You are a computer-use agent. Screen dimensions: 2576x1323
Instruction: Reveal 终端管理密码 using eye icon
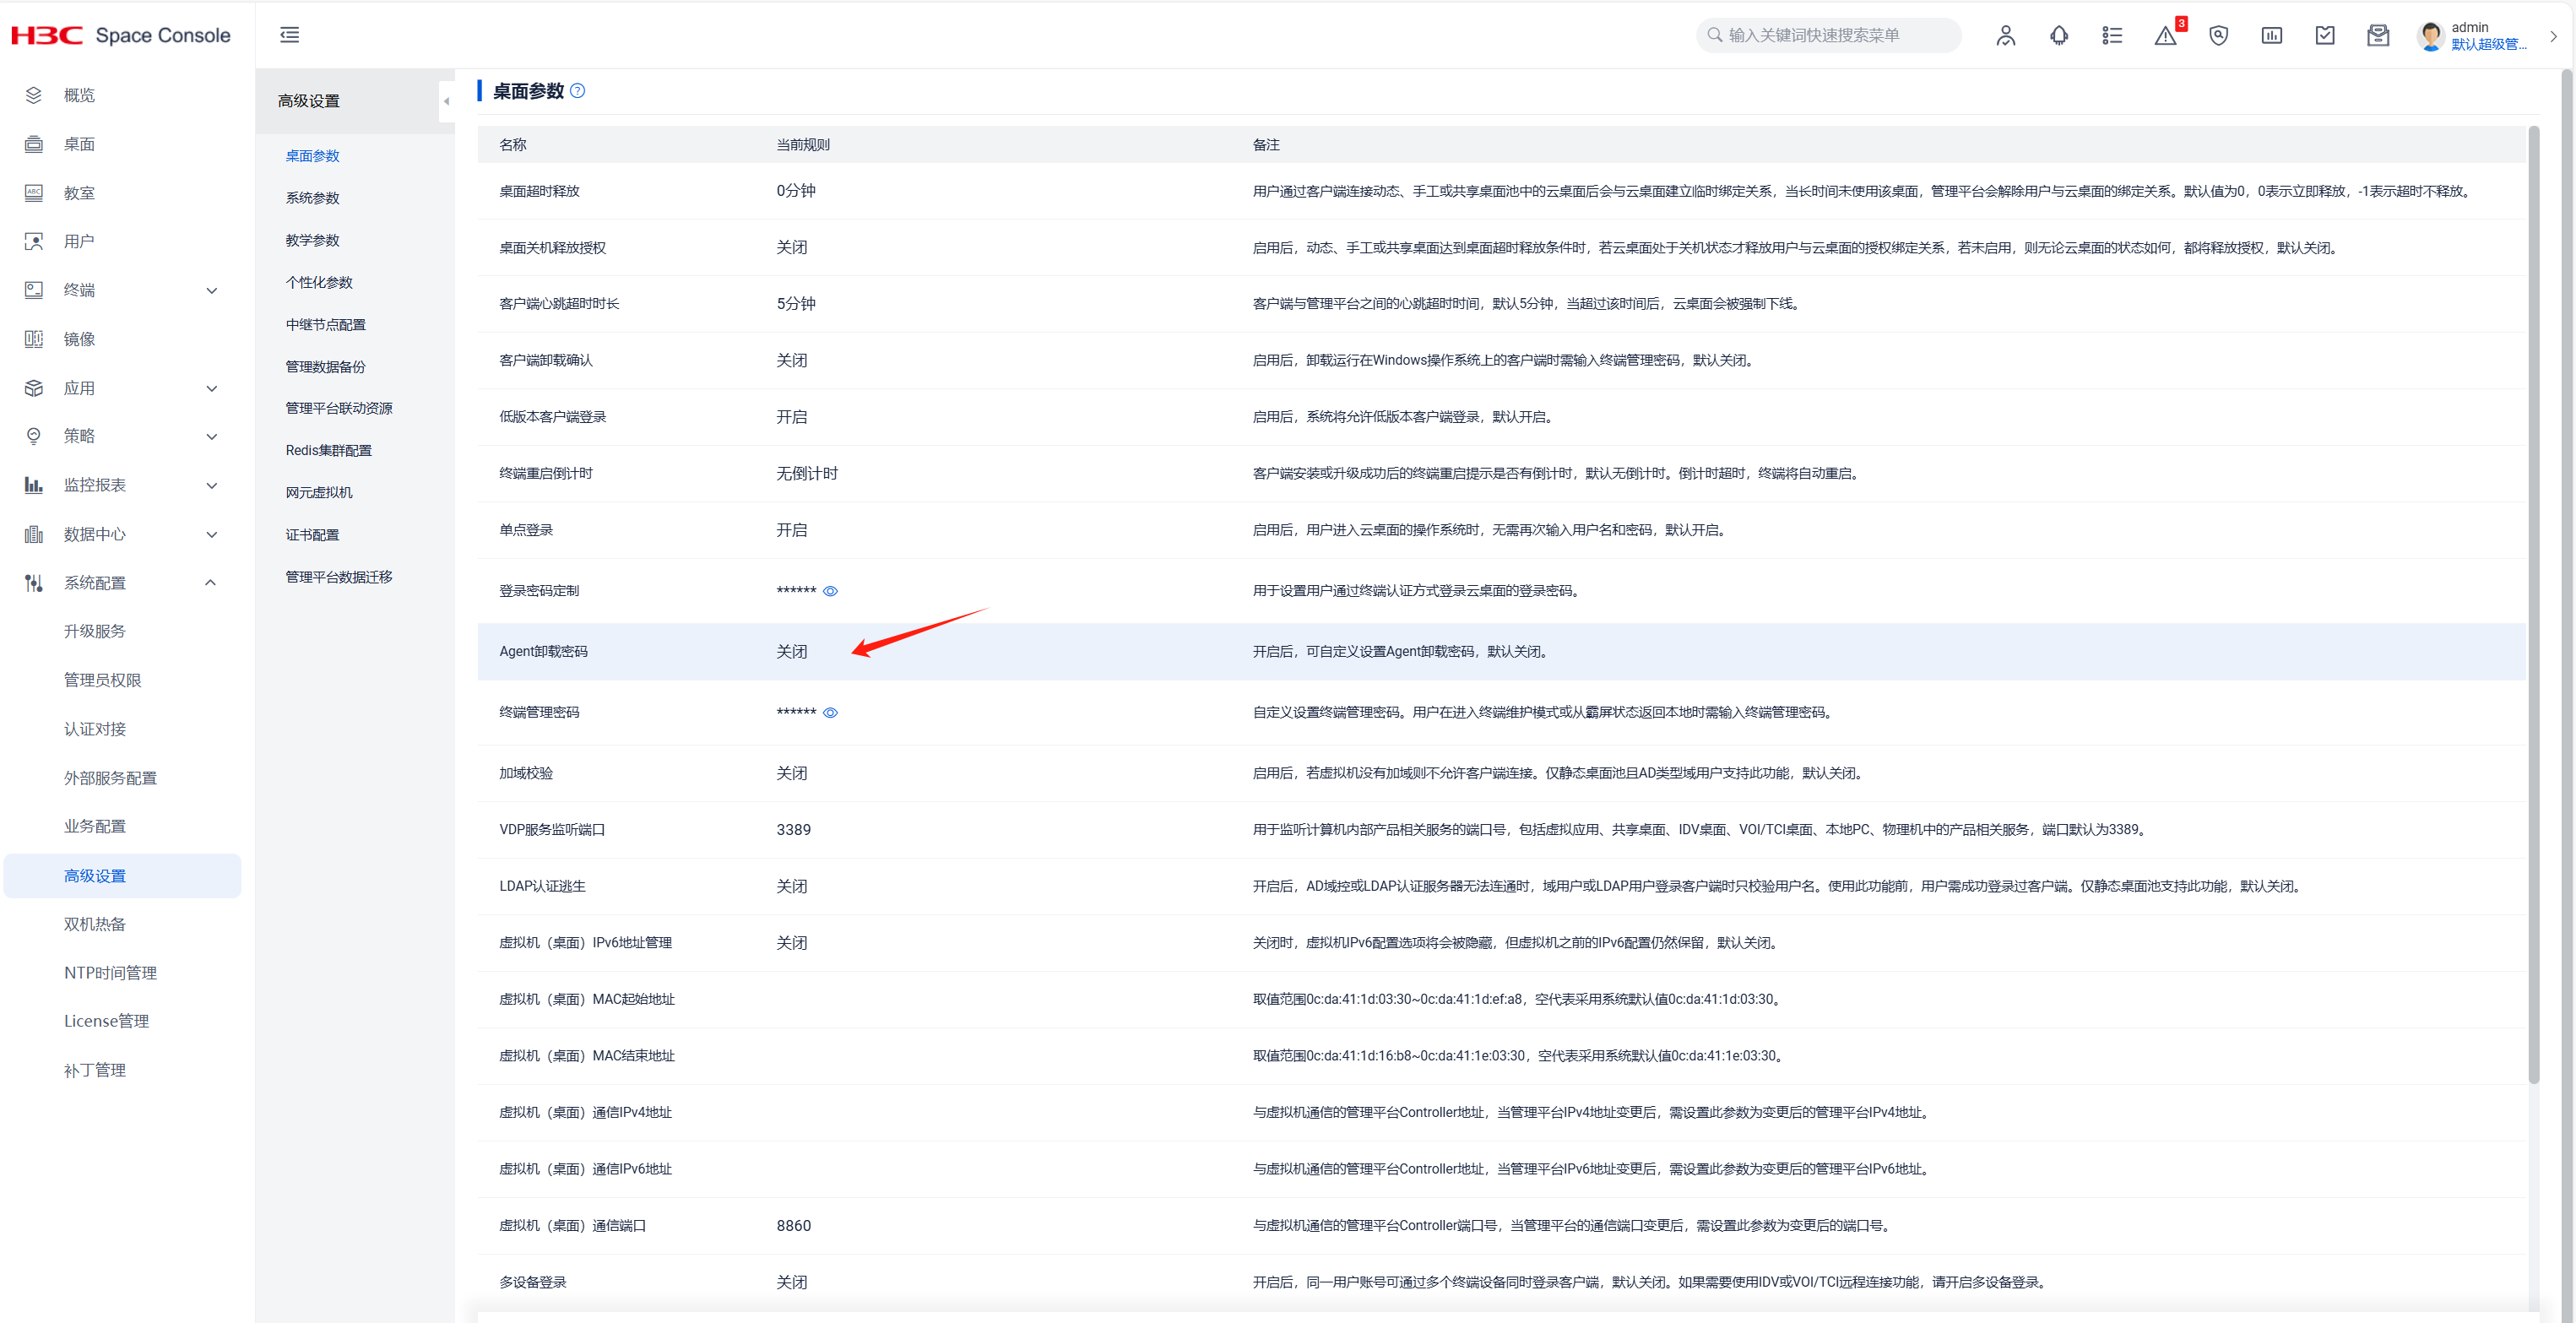(830, 713)
